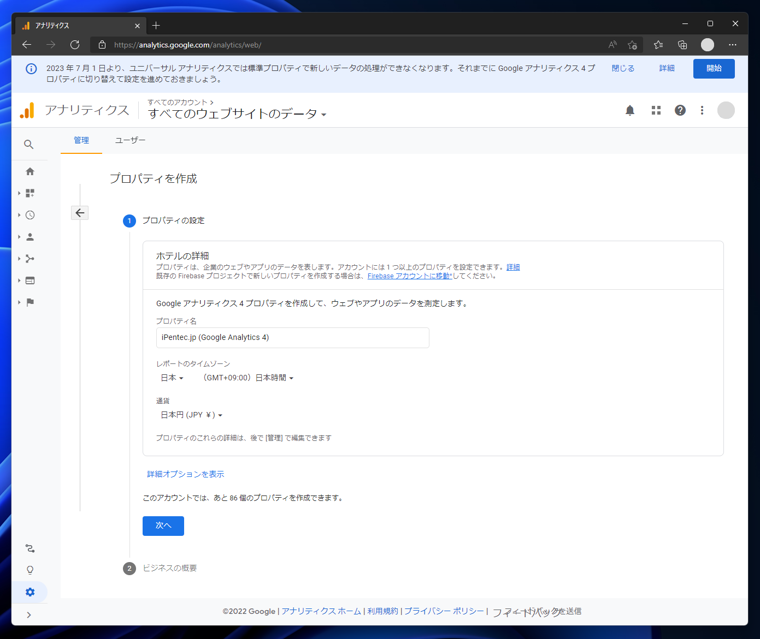Image resolution: width=760 pixels, height=639 pixels.
Task: Open the Audience person icon
Action: tap(30, 237)
